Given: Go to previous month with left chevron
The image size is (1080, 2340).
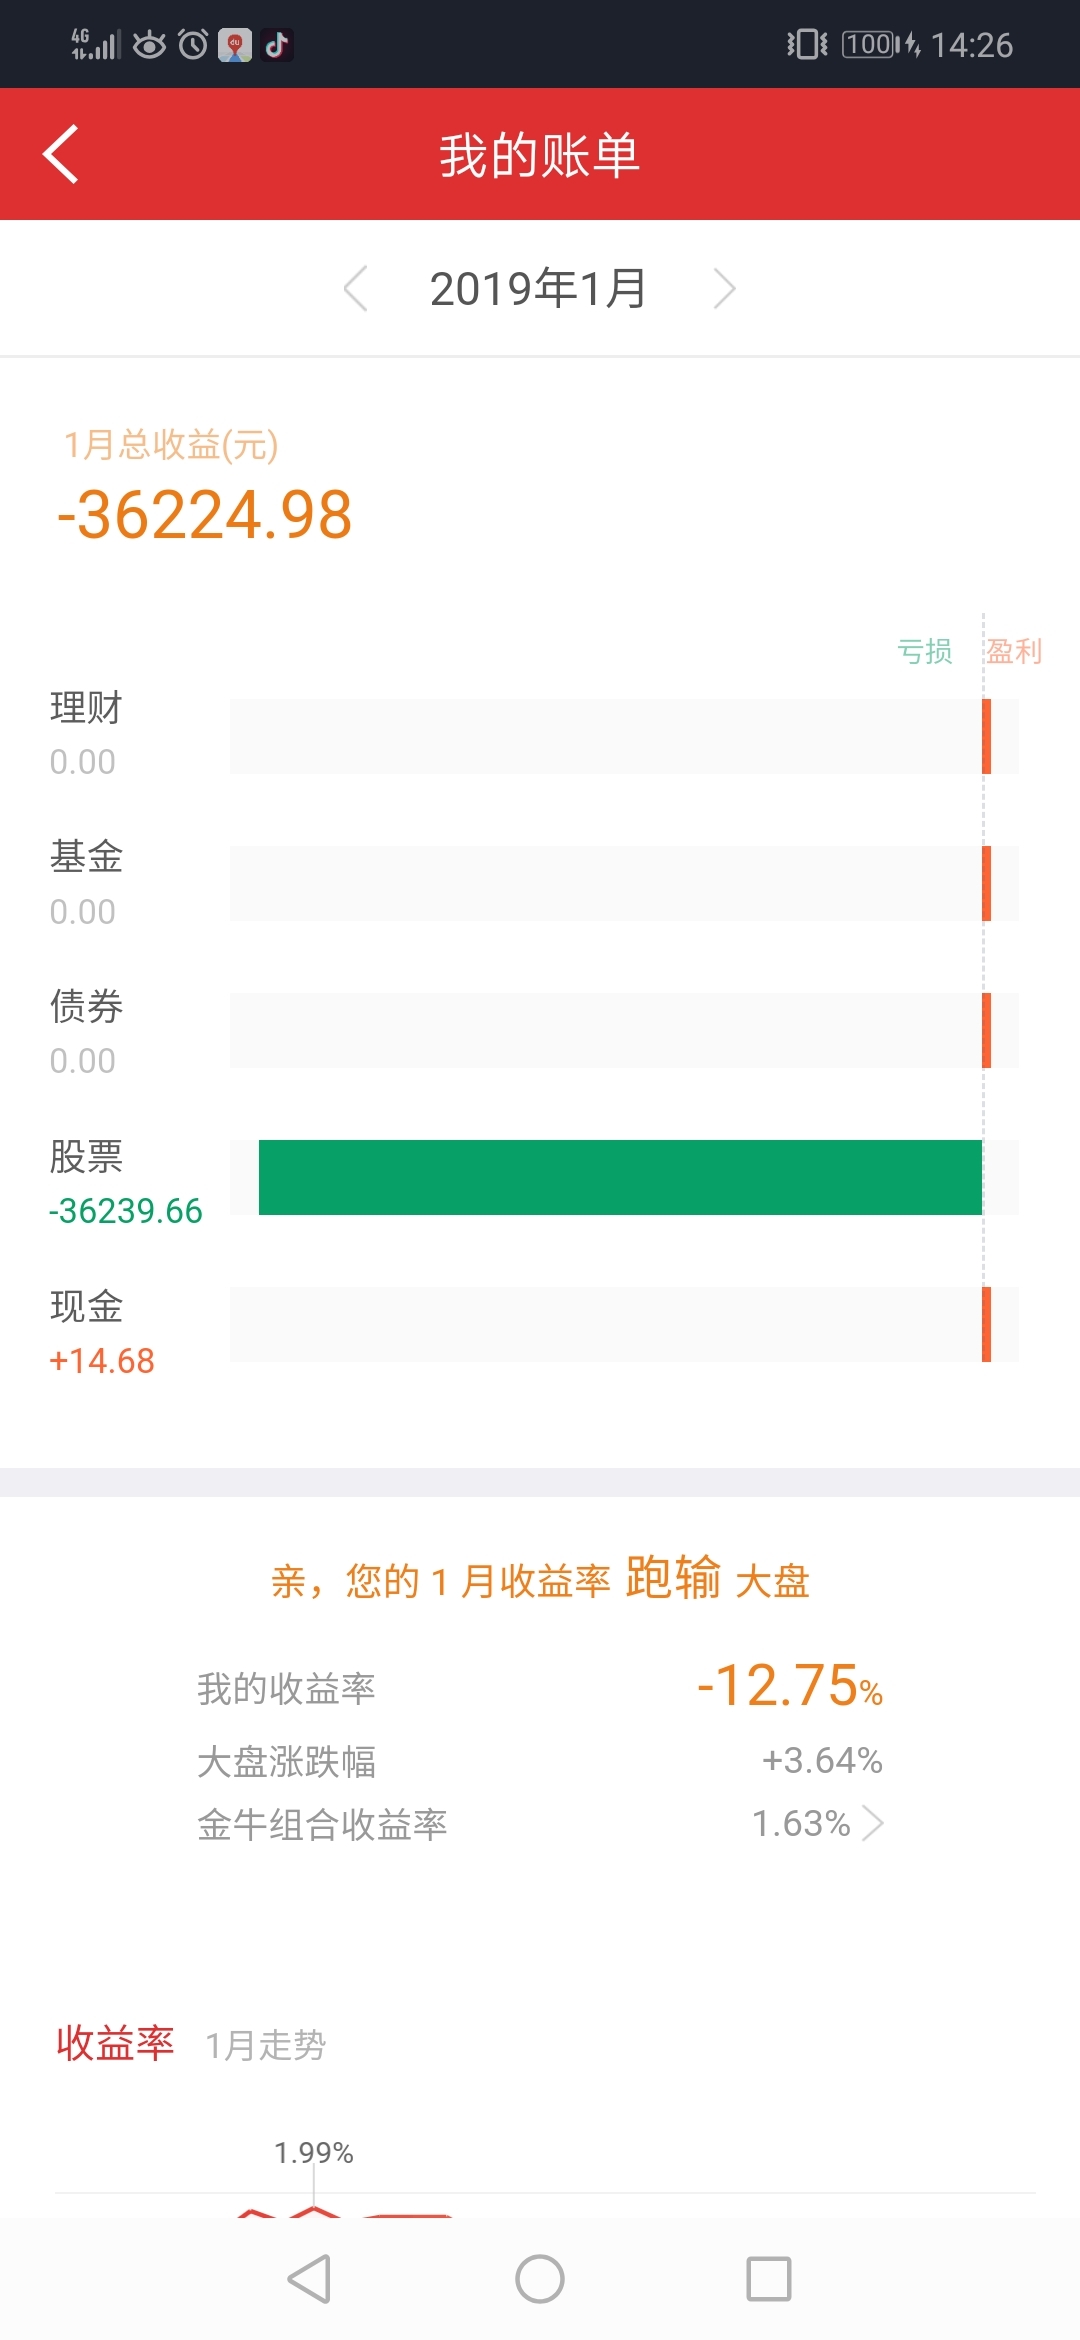Looking at the screenshot, I should click(x=355, y=289).
